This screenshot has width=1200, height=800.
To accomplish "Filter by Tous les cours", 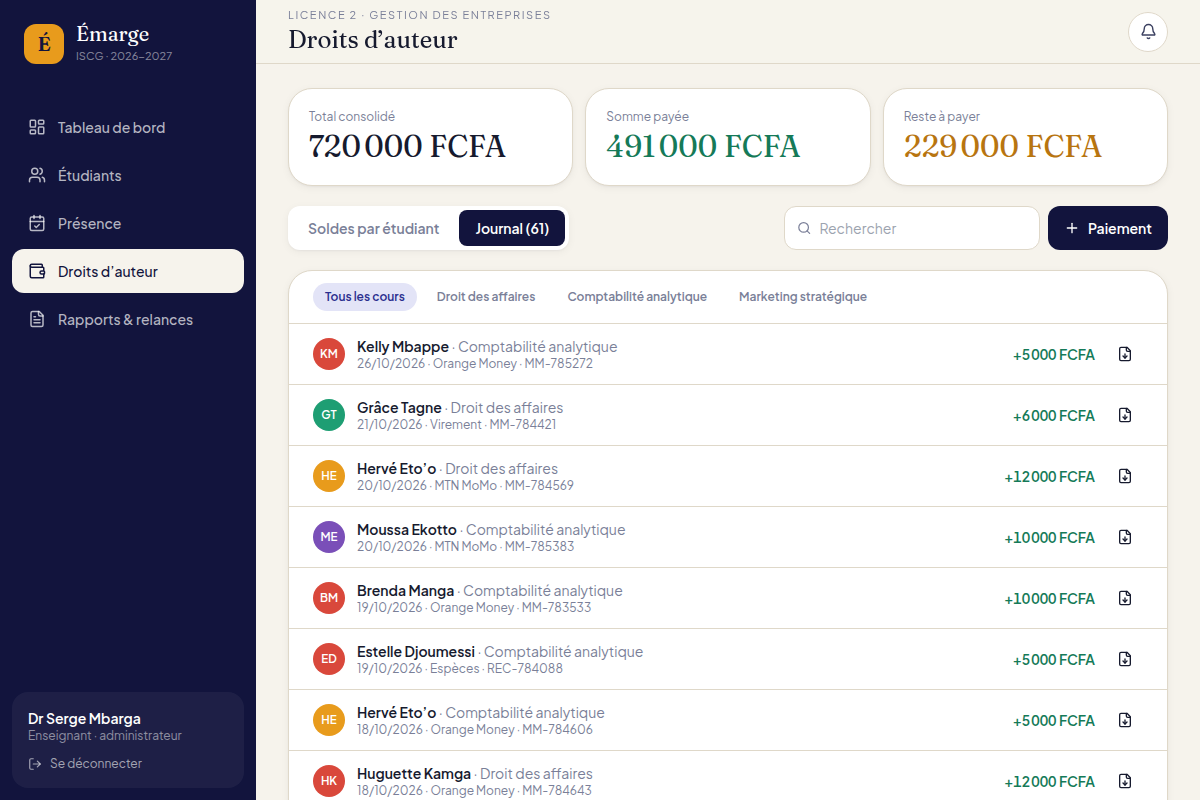I will (364, 297).
